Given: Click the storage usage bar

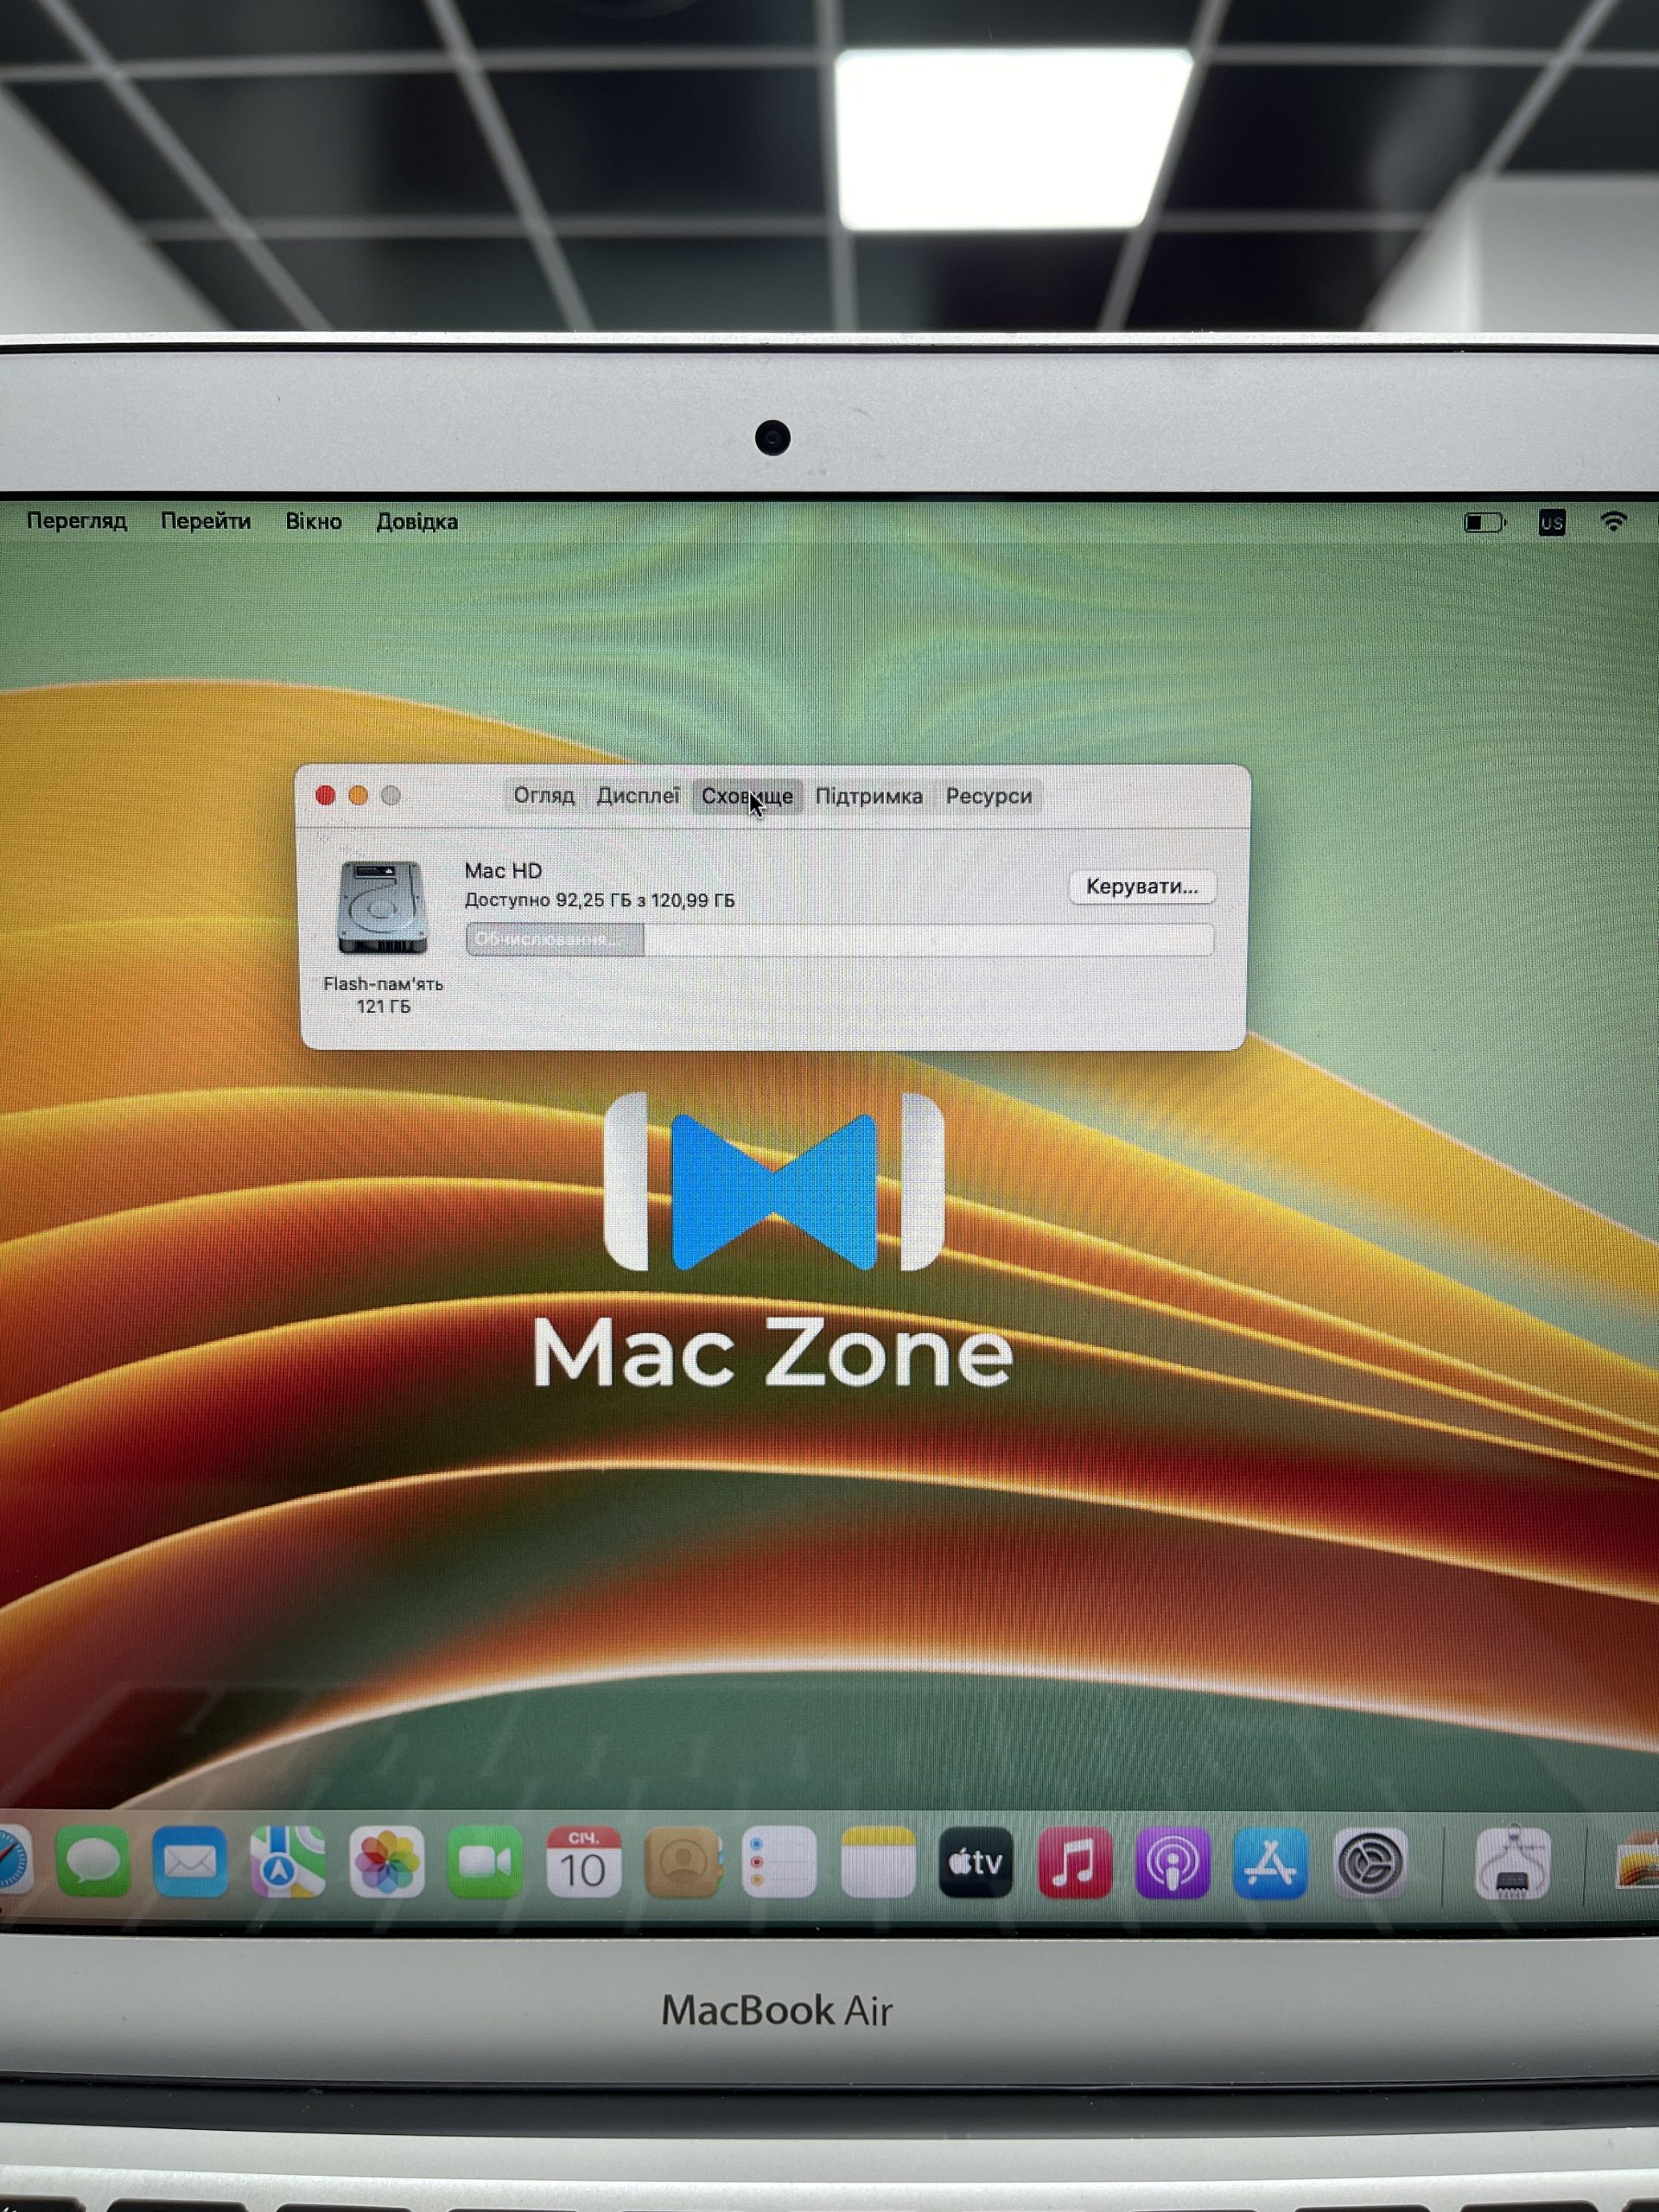Looking at the screenshot, I should click(x=840, y=940).
